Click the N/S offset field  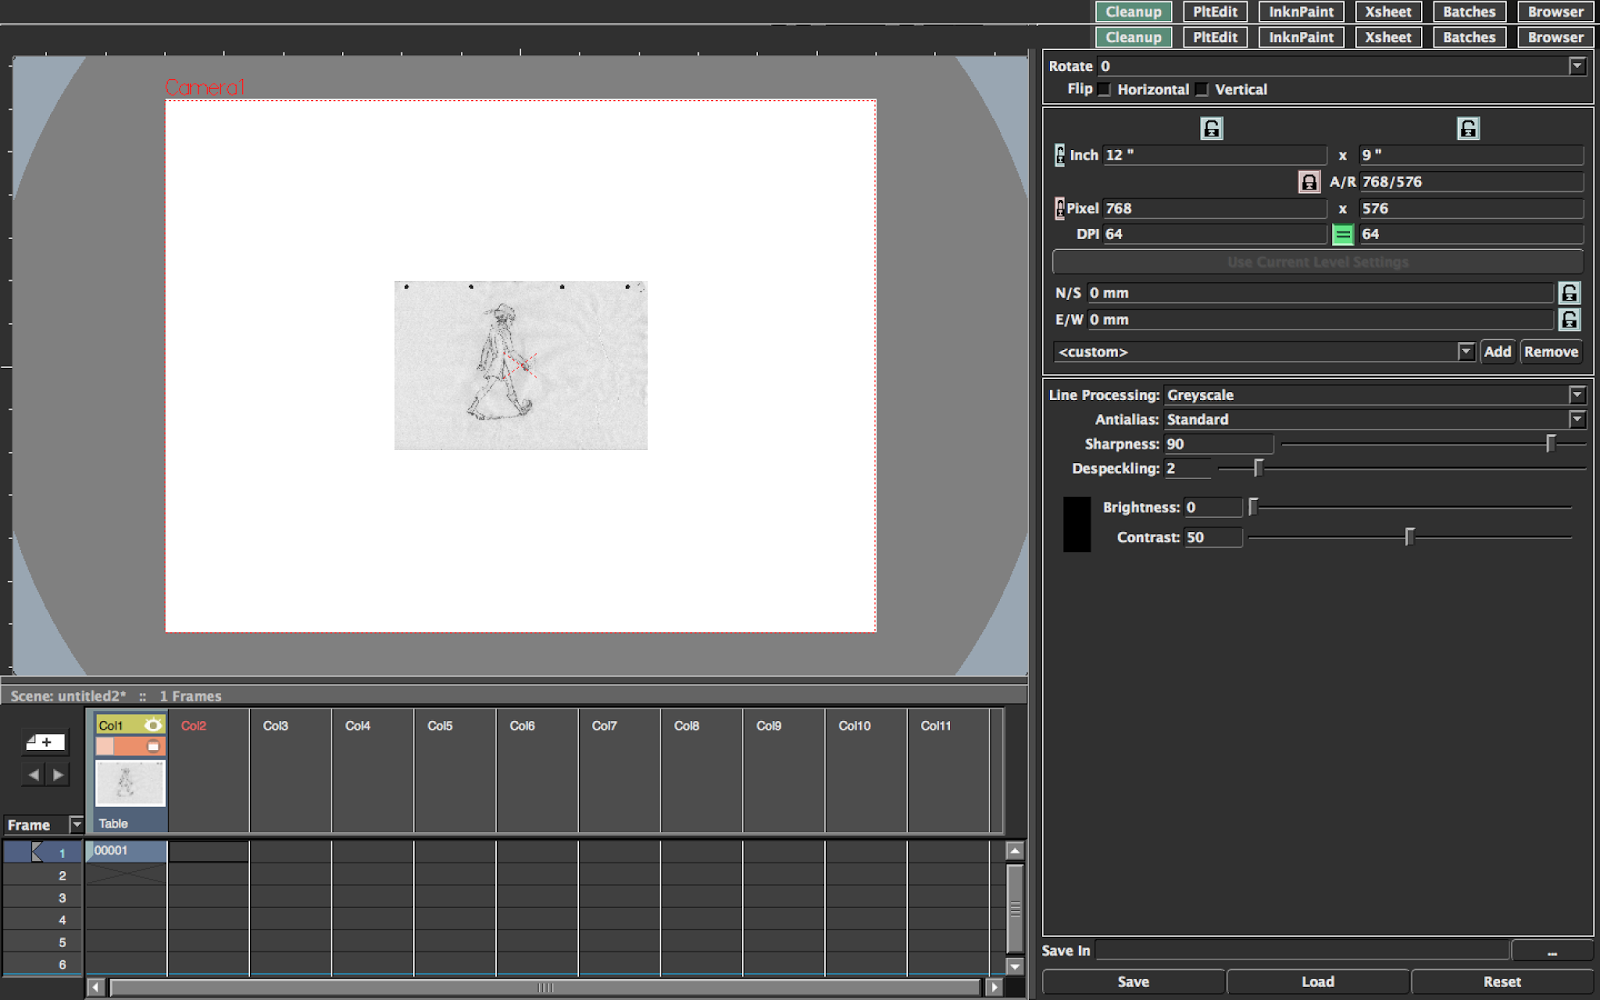pos(1320,293)
